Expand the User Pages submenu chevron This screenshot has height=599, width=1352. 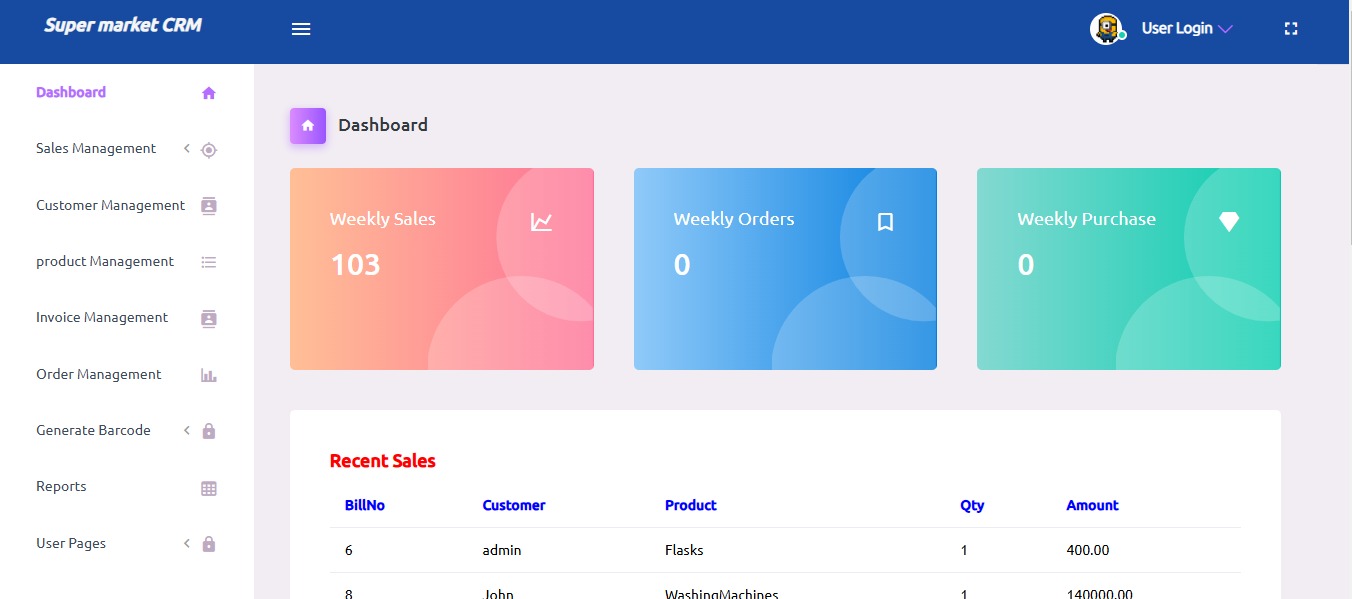[187, 543]
